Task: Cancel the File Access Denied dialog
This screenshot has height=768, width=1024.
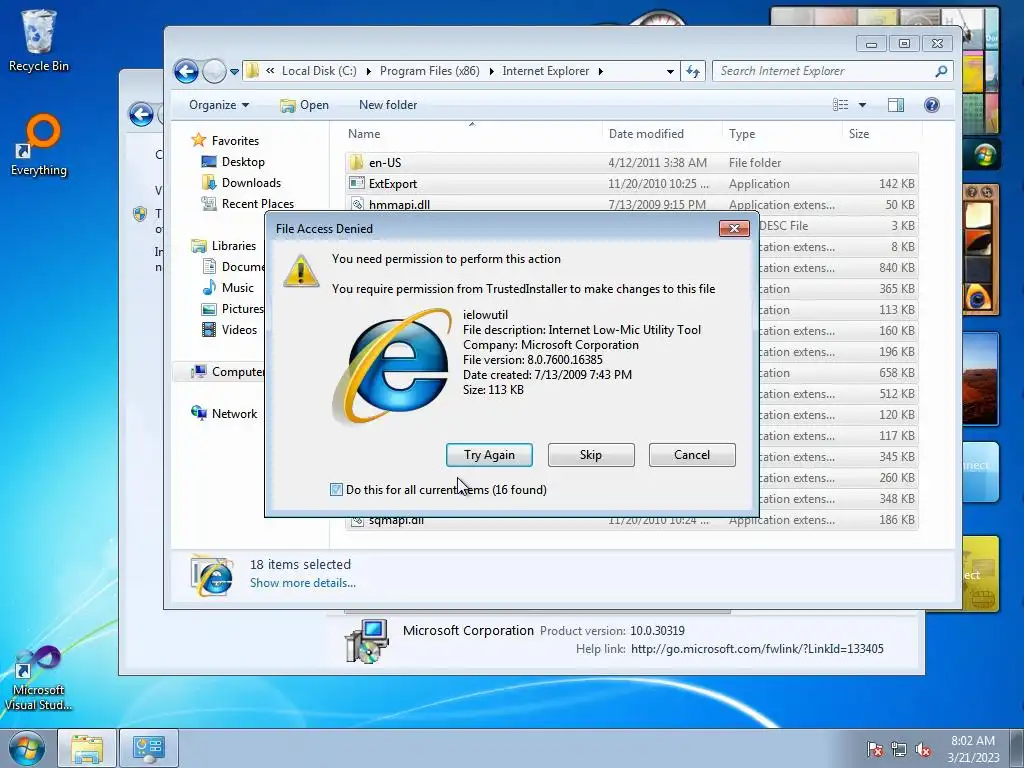Action: point(692,455)
